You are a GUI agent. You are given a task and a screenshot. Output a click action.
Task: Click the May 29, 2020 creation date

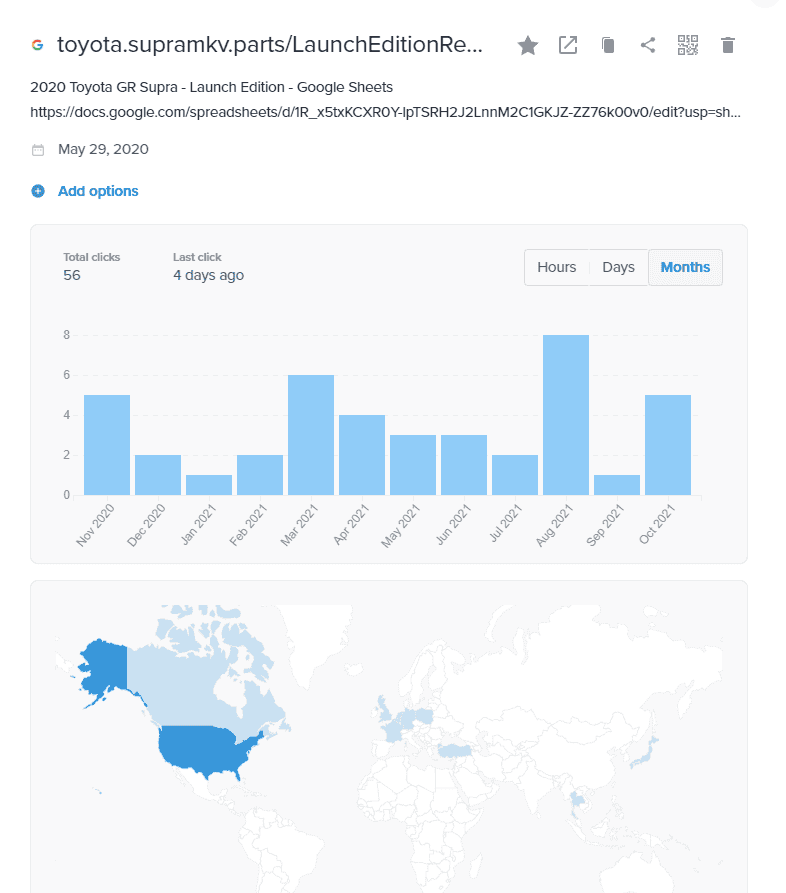103,150
